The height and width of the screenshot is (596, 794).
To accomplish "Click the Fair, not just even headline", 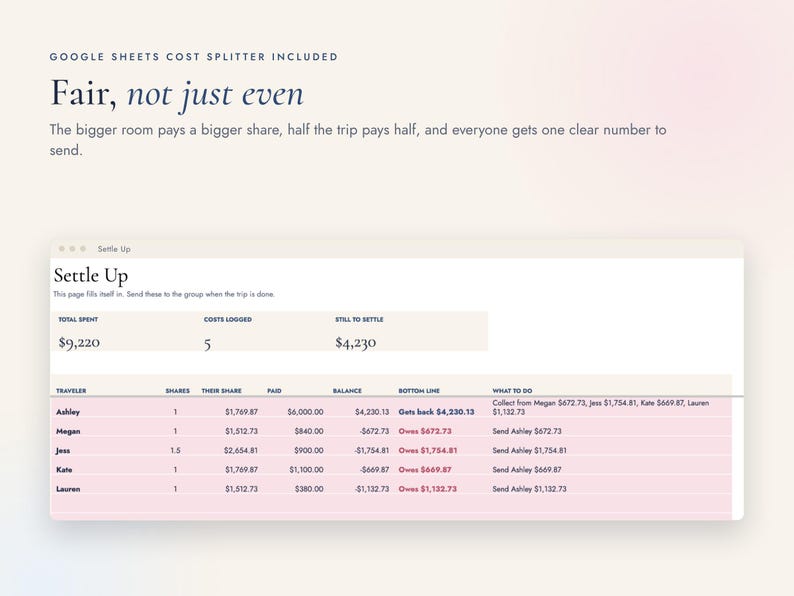I will coord(177,94).
